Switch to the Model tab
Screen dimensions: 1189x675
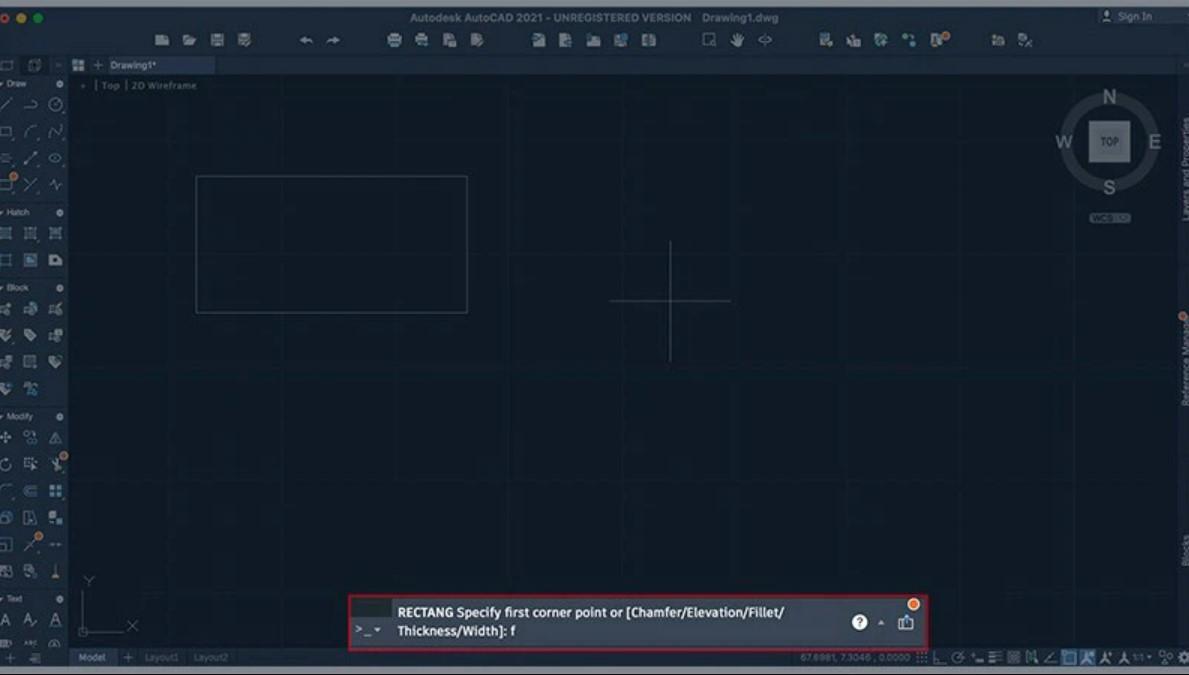click(x=92, y=658)
